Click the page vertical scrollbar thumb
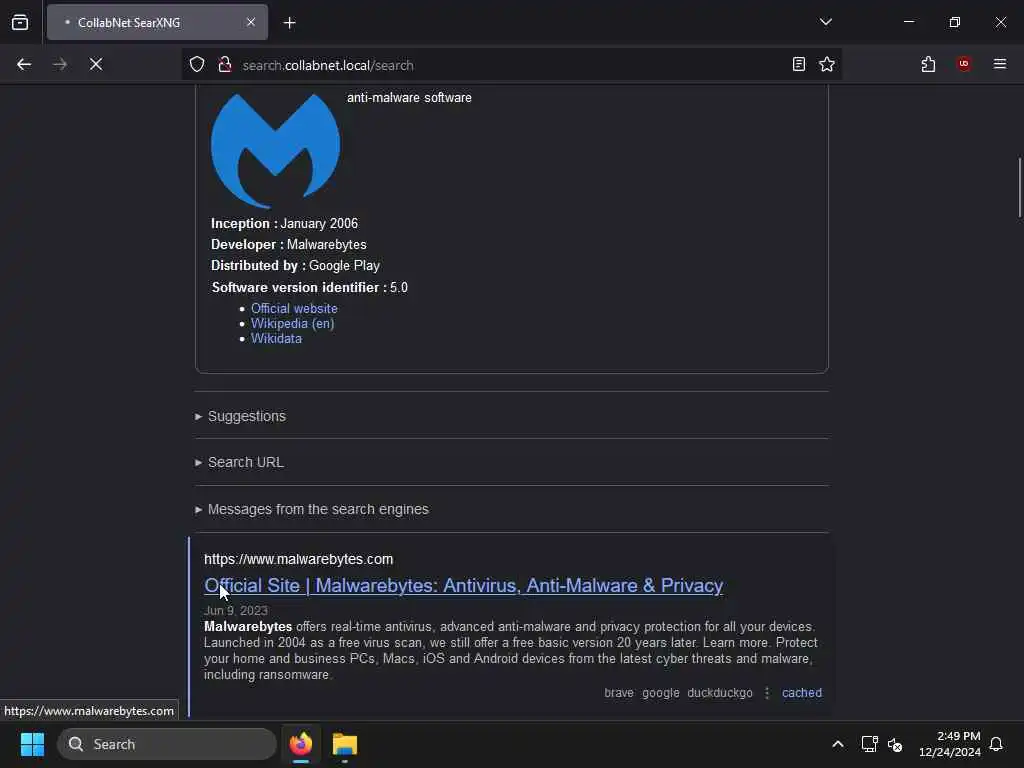 pos(1019,187)
